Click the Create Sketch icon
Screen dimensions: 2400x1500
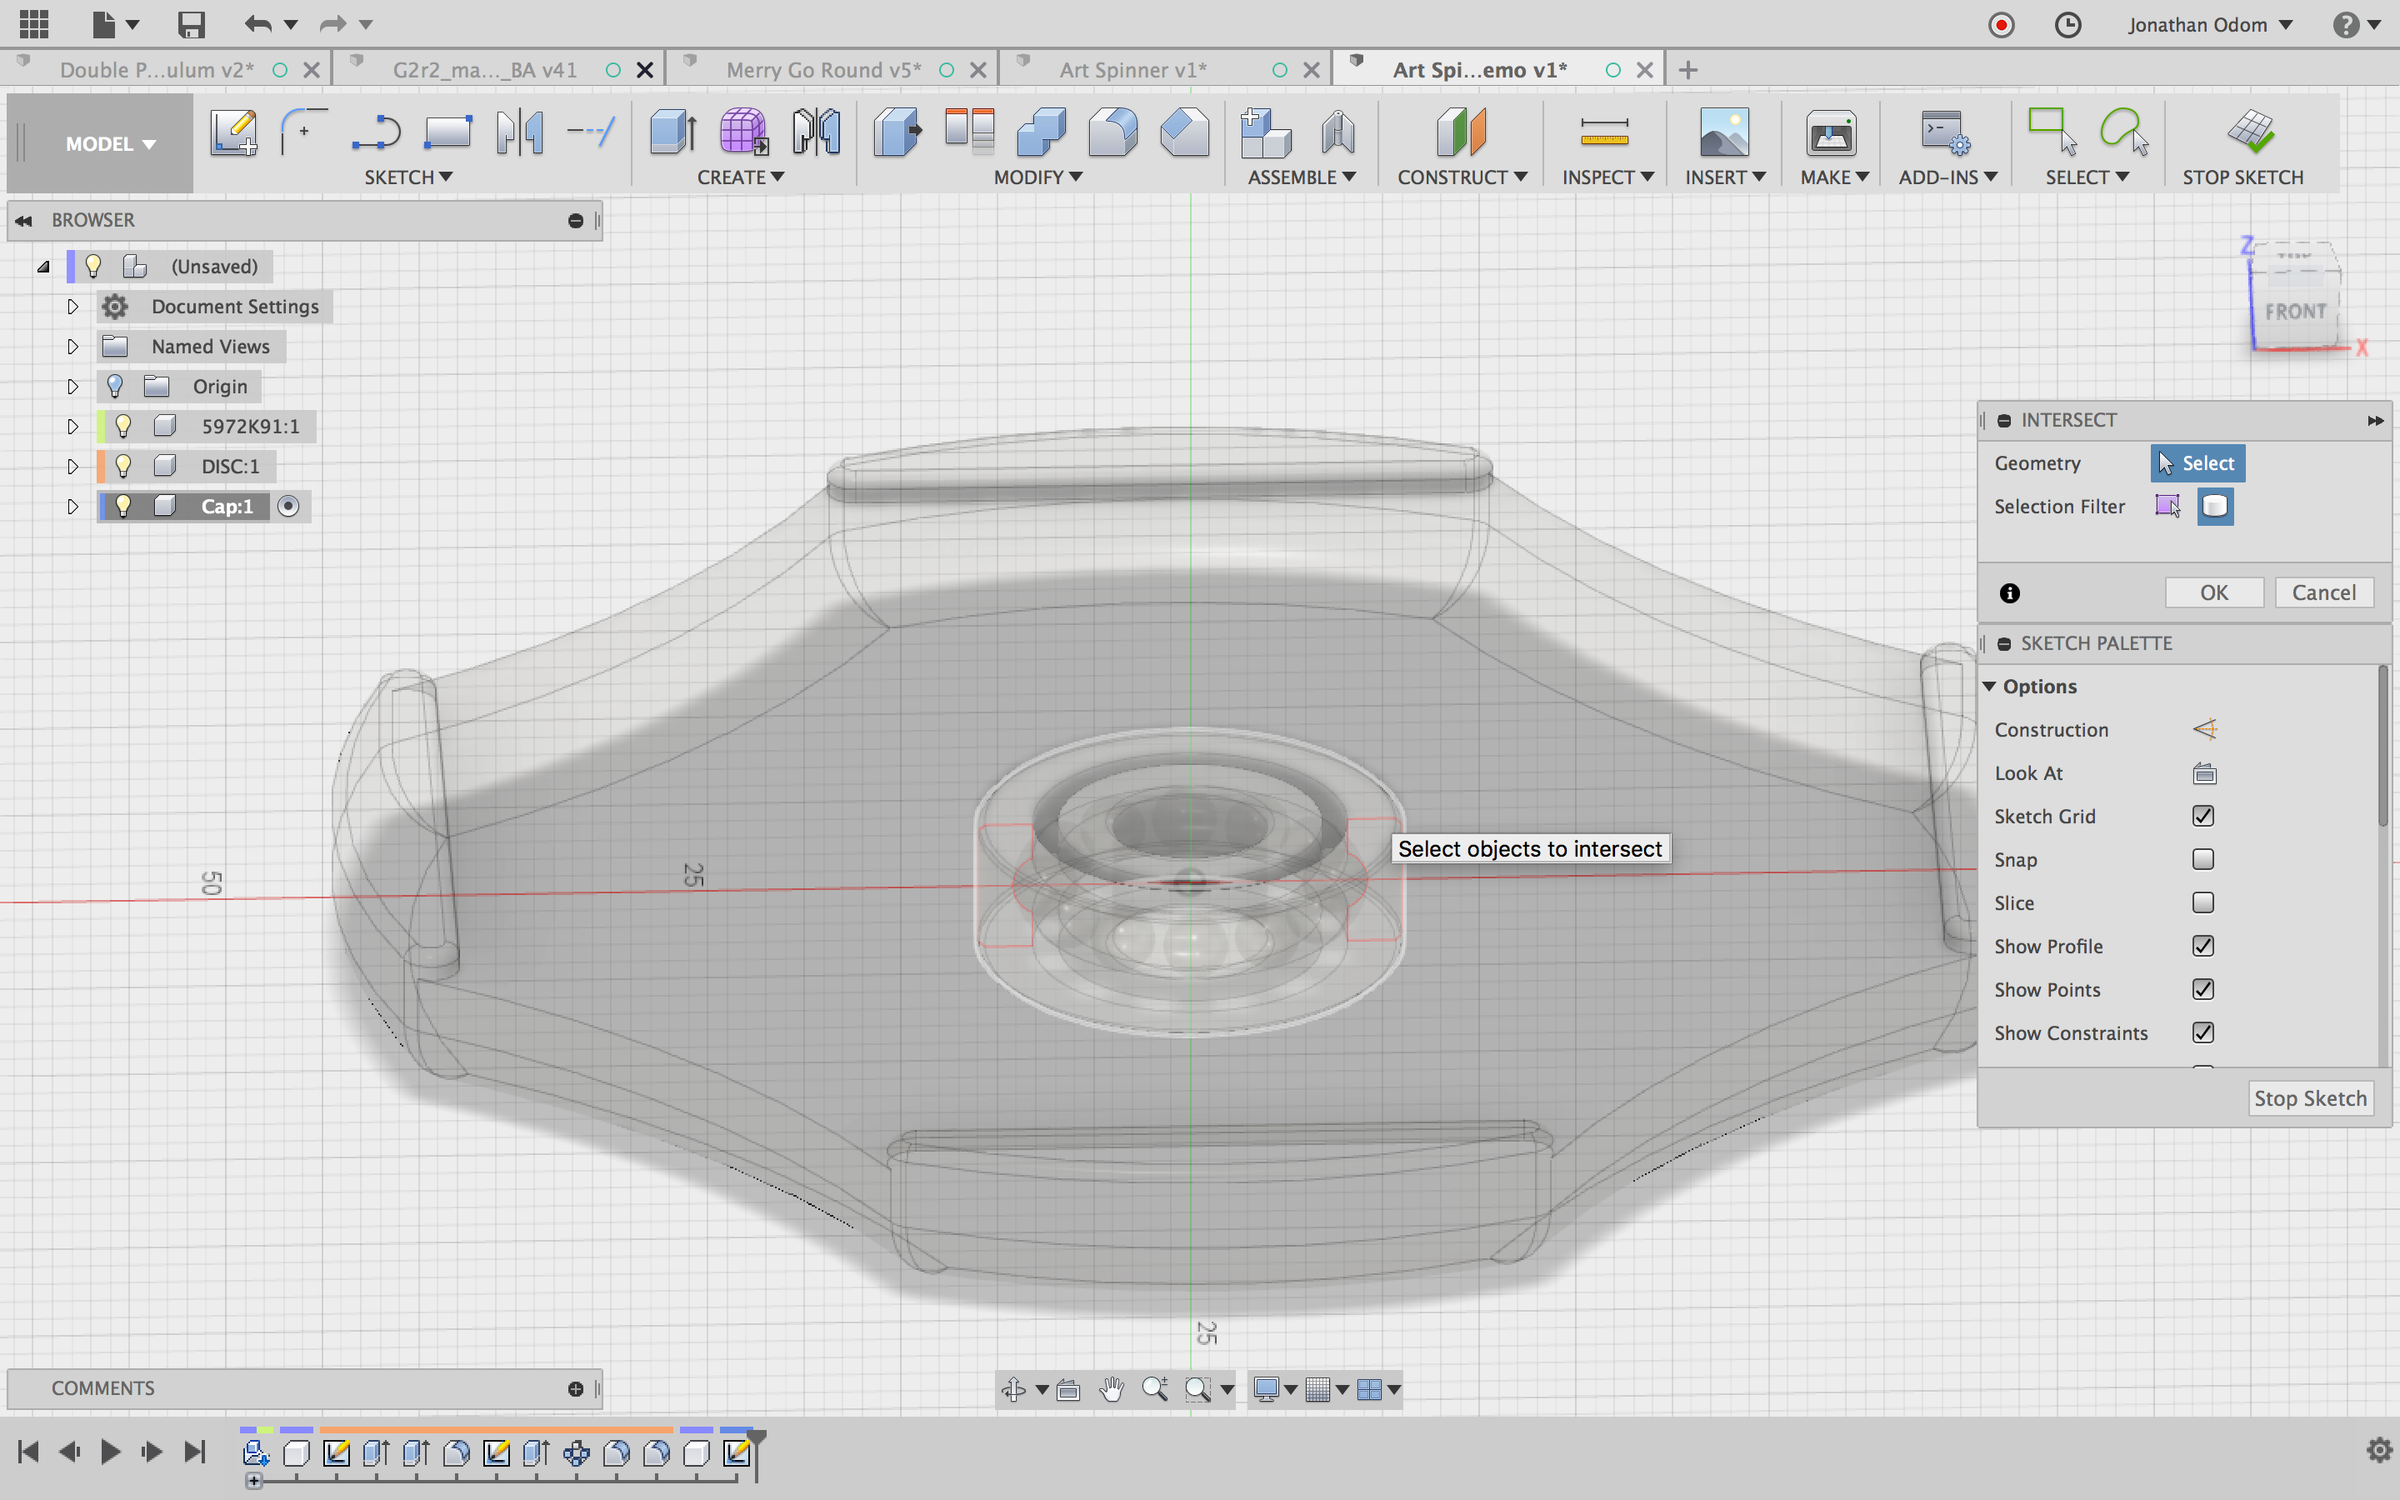click(x=233, y=131)
